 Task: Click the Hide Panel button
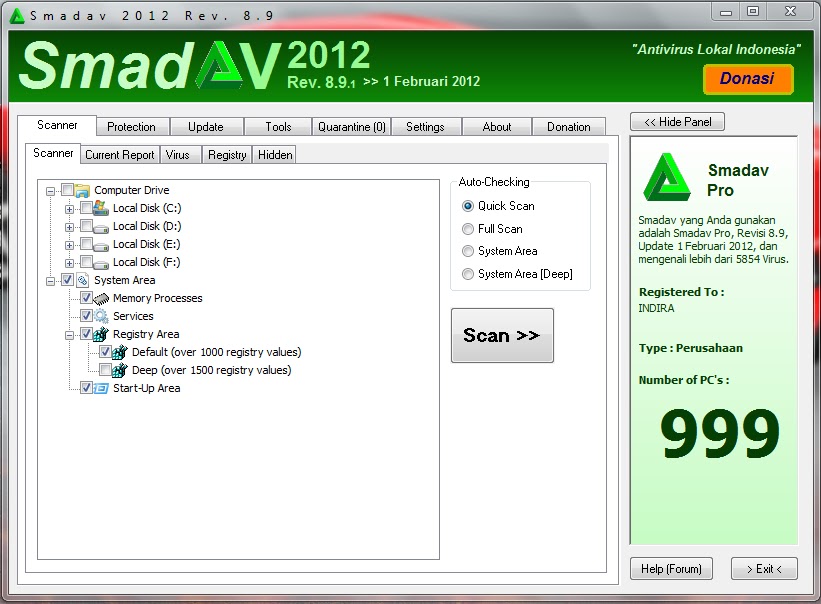tap(677, 121)
